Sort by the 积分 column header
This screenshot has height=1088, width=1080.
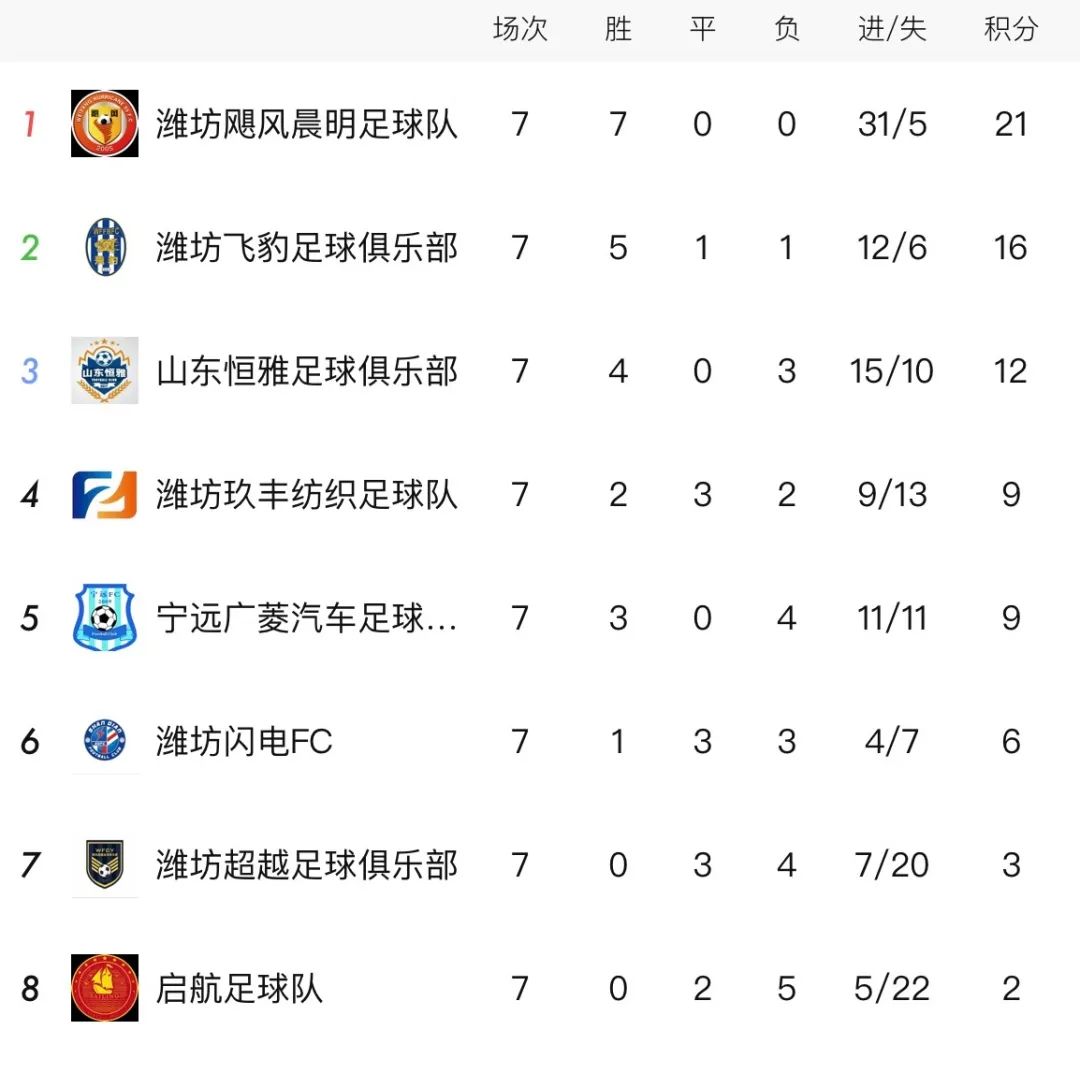(1010, 29)
